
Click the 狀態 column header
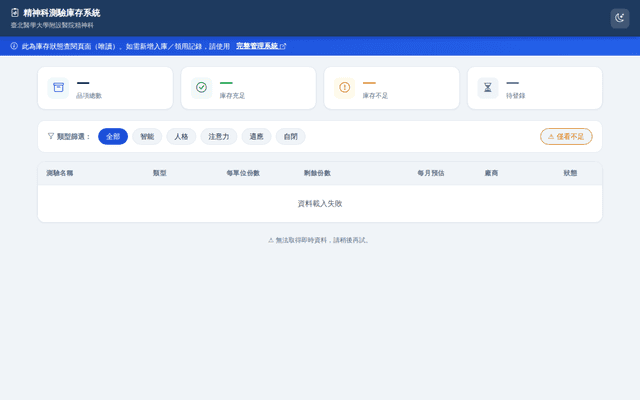(x=570, y=173)
